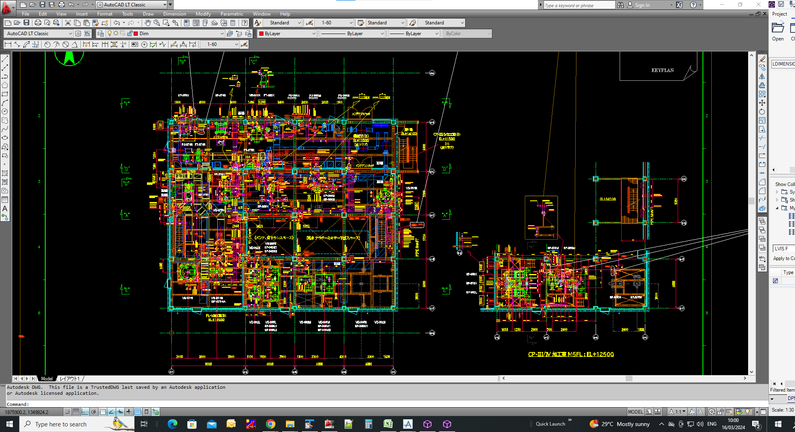
Task: Open the Dimension menu
Action: pos(177,14)
